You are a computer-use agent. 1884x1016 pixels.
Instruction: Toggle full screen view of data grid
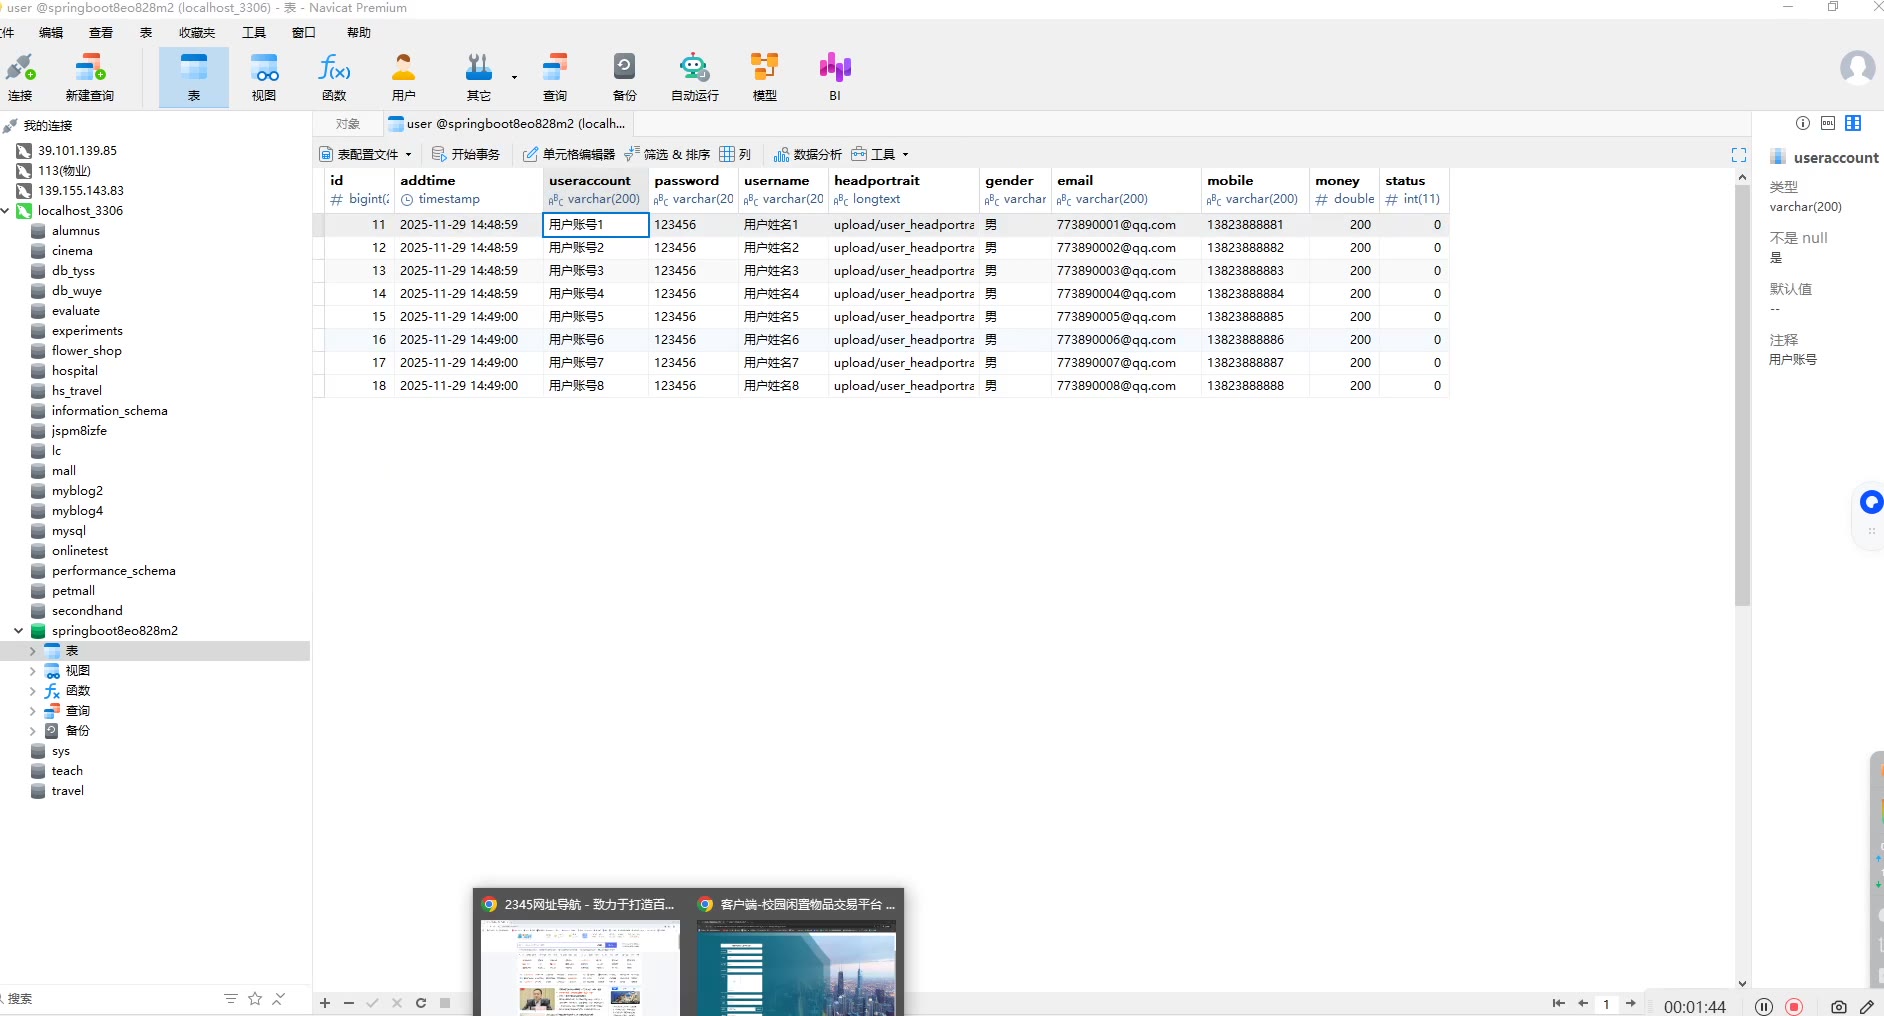coord(1738,155)
